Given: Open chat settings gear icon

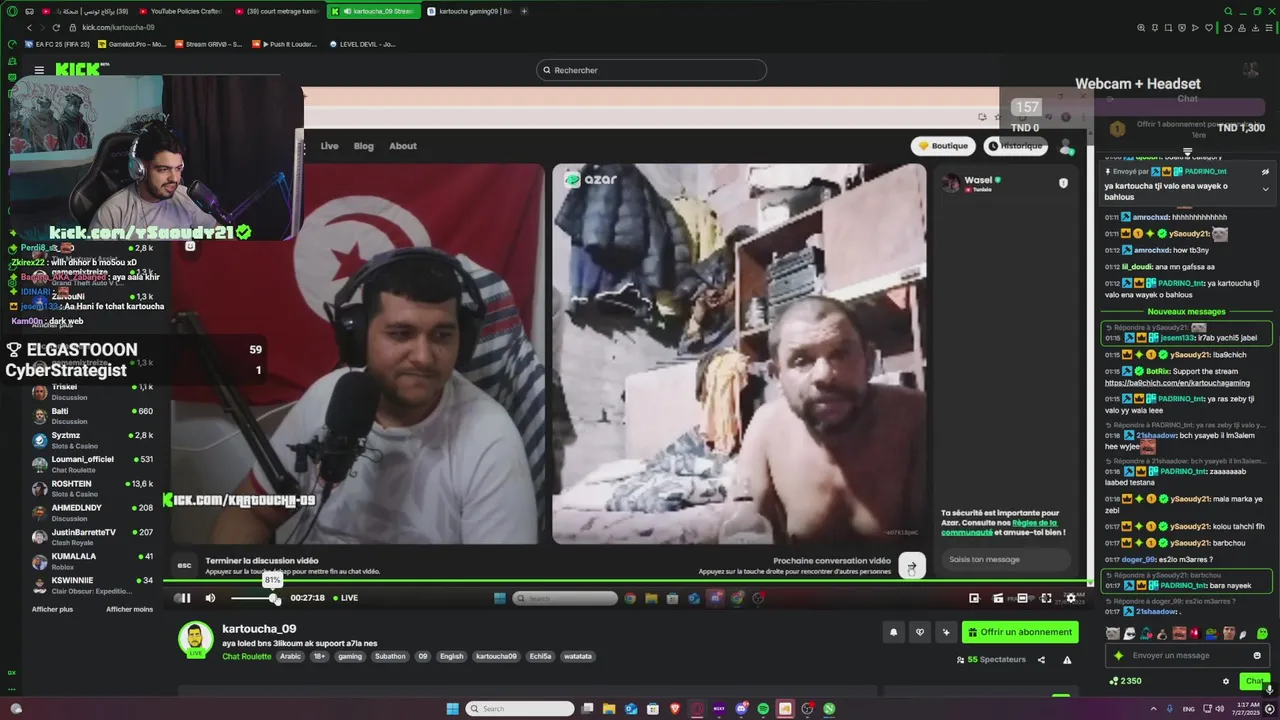Looking at the screenshot, I should pos(1226,681).
